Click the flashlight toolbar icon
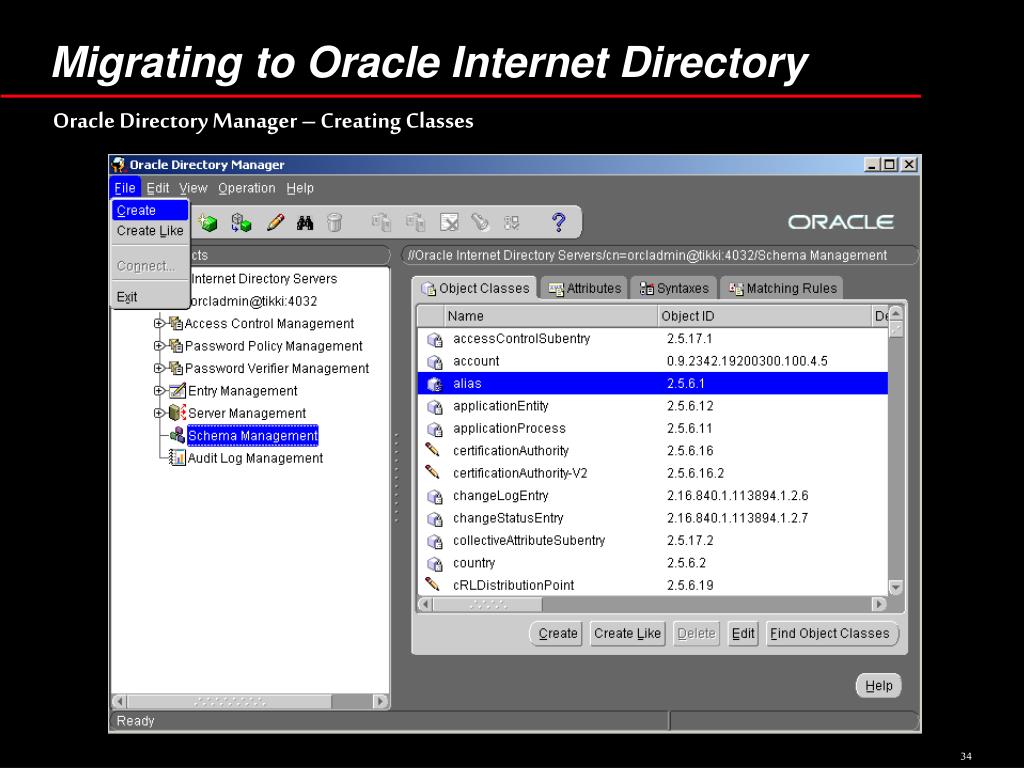This screenshot has height=768, width=1024. tap(480, 223)
